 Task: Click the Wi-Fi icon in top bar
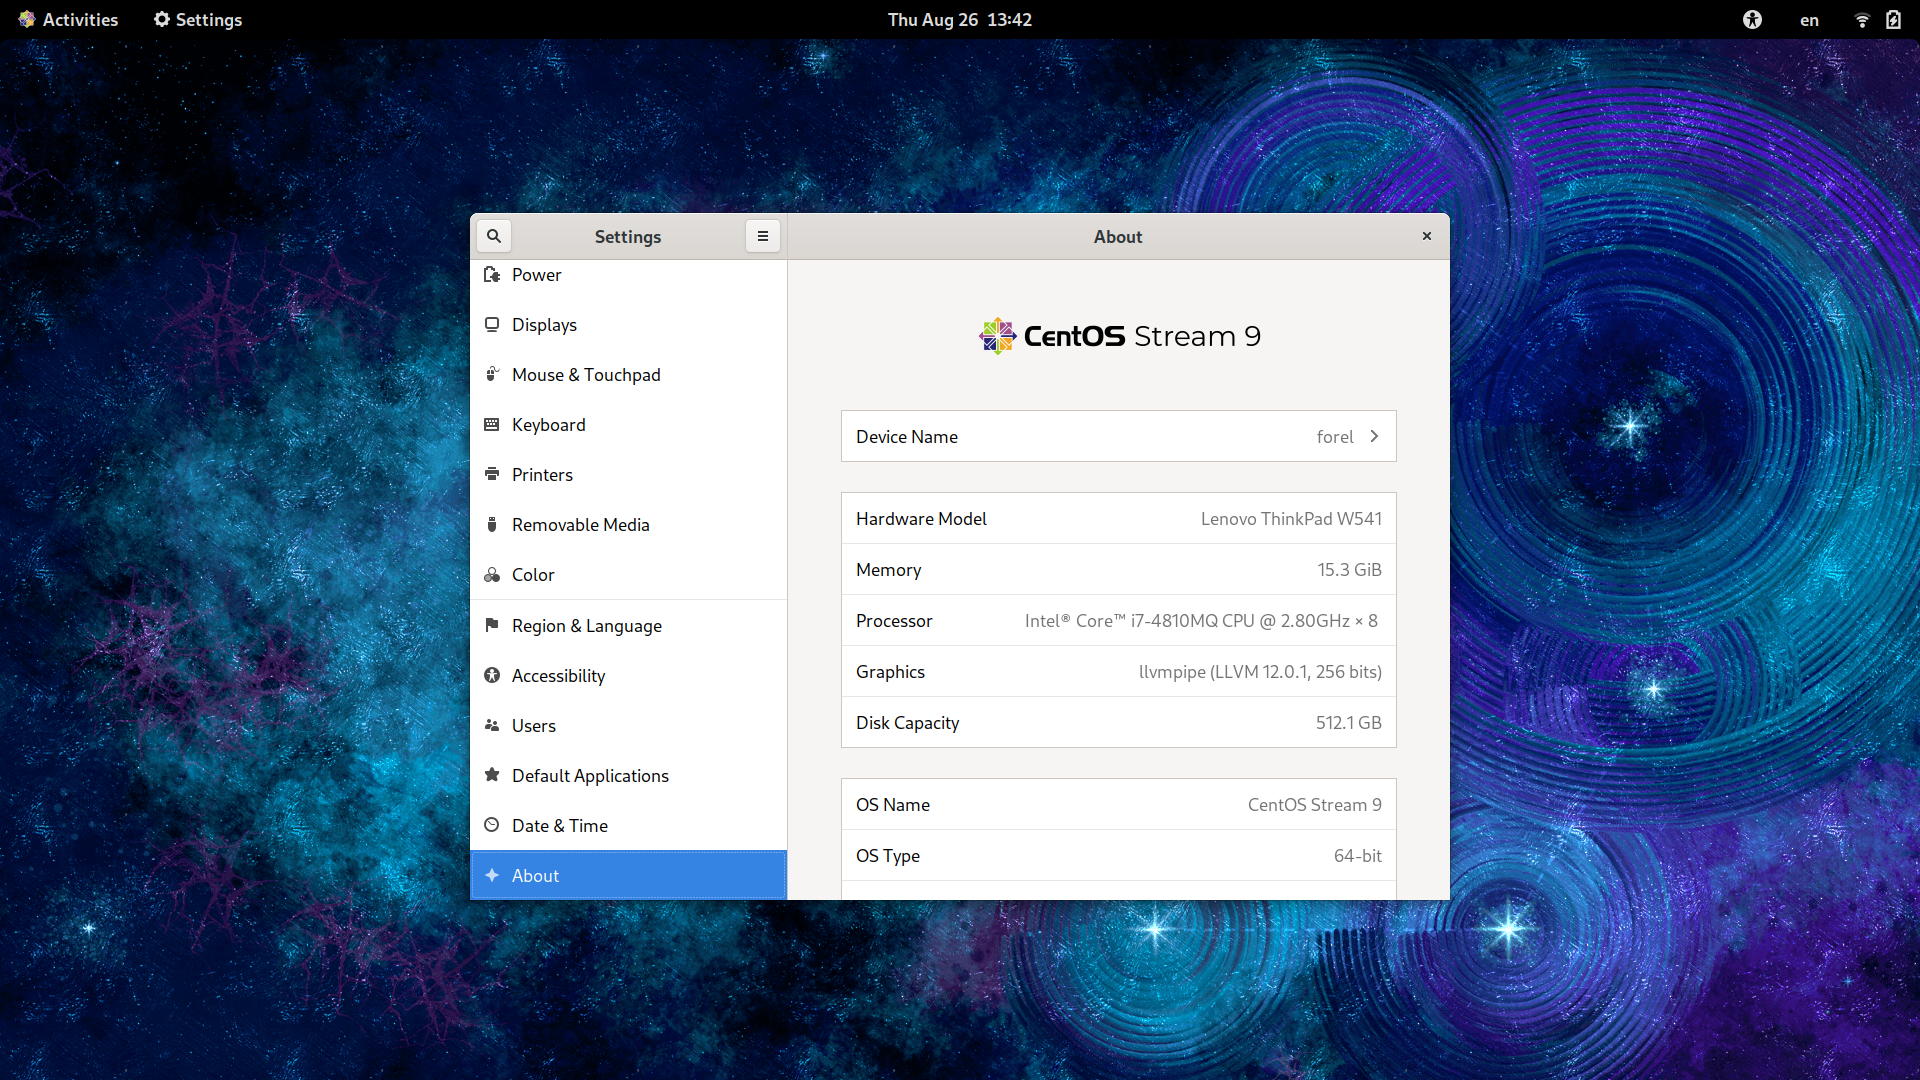coord(1862,20)
